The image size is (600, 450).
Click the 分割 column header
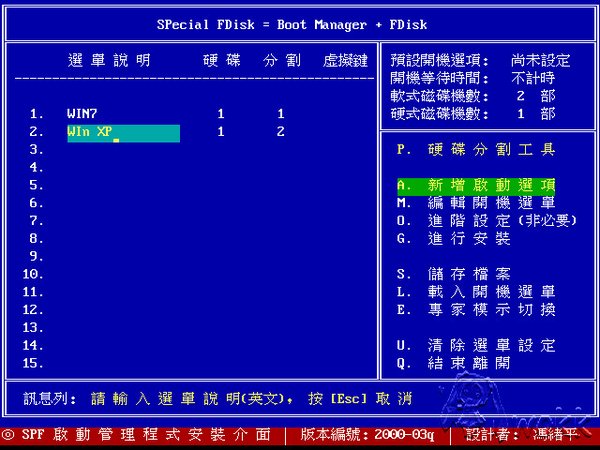pos(282,60)
